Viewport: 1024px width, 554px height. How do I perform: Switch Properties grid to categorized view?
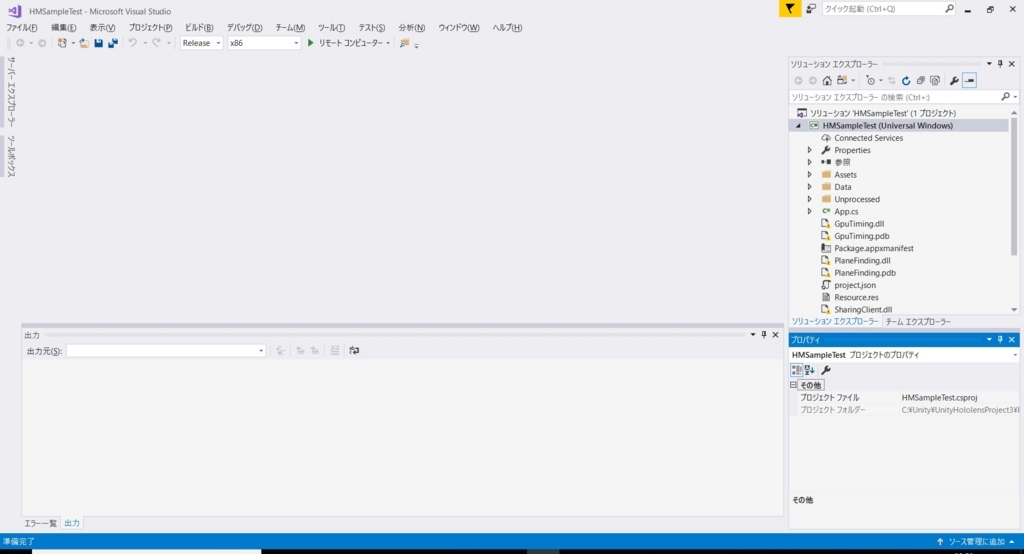(x=796, y=370)
